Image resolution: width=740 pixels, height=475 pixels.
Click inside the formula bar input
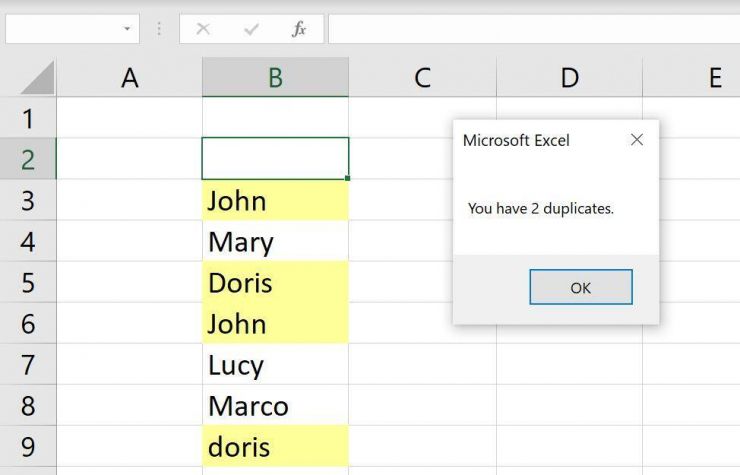(530, 29)
